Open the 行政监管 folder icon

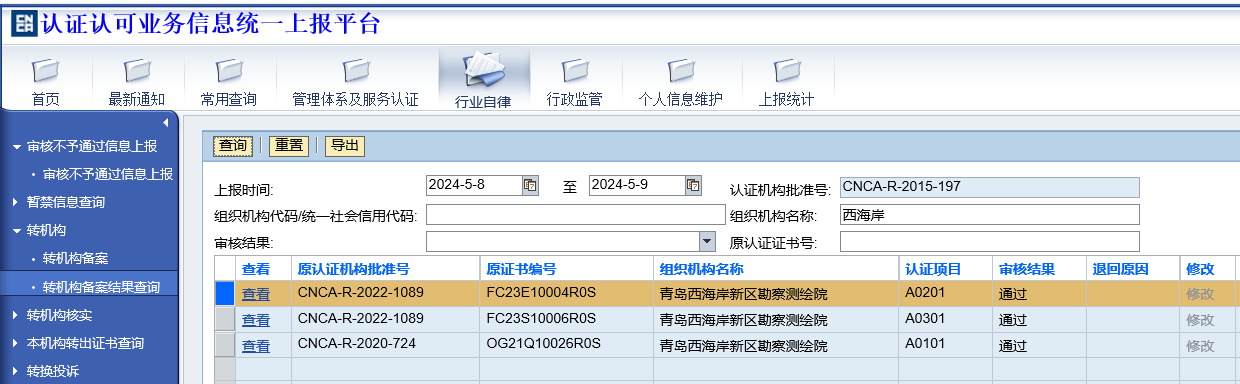[575, 70]
